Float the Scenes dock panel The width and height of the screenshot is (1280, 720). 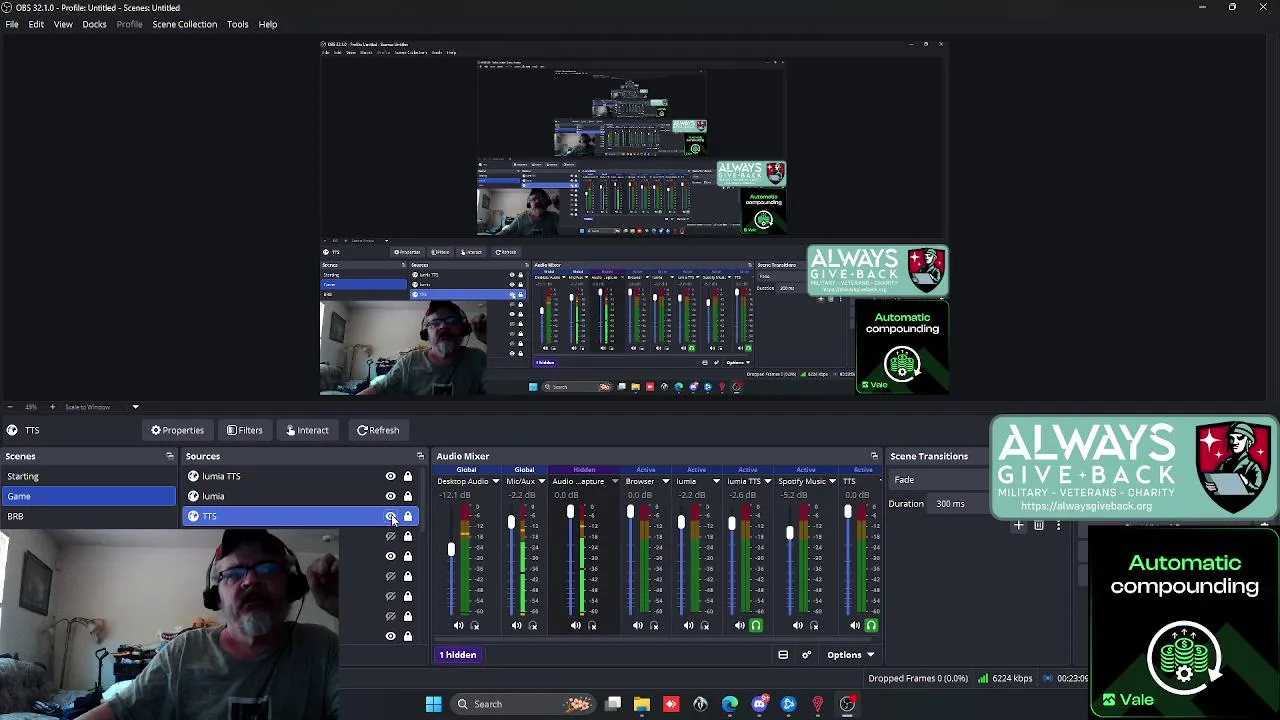(x=169, y=456)
